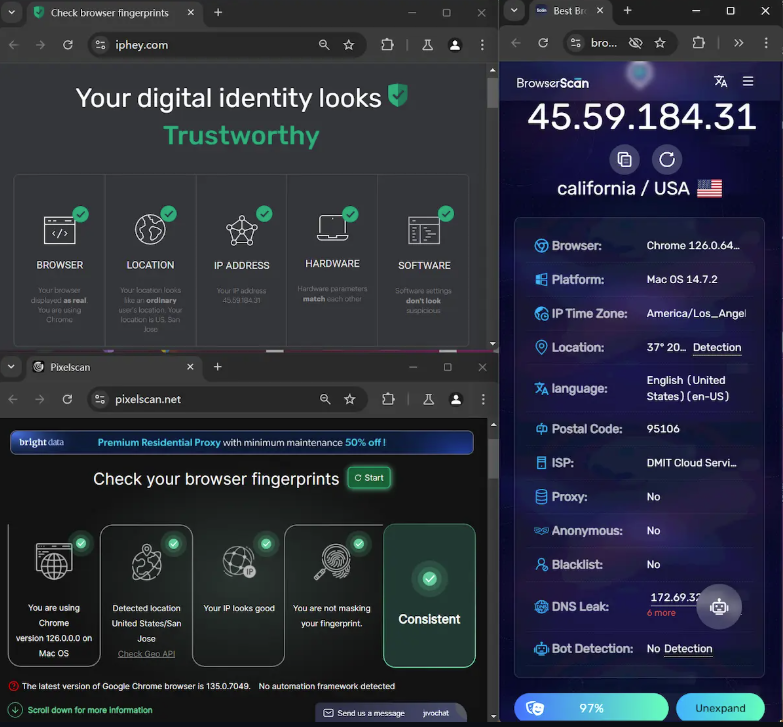
Task: Click the floating robot chat button on BrowserScan
Action: [x=719, y=607]
